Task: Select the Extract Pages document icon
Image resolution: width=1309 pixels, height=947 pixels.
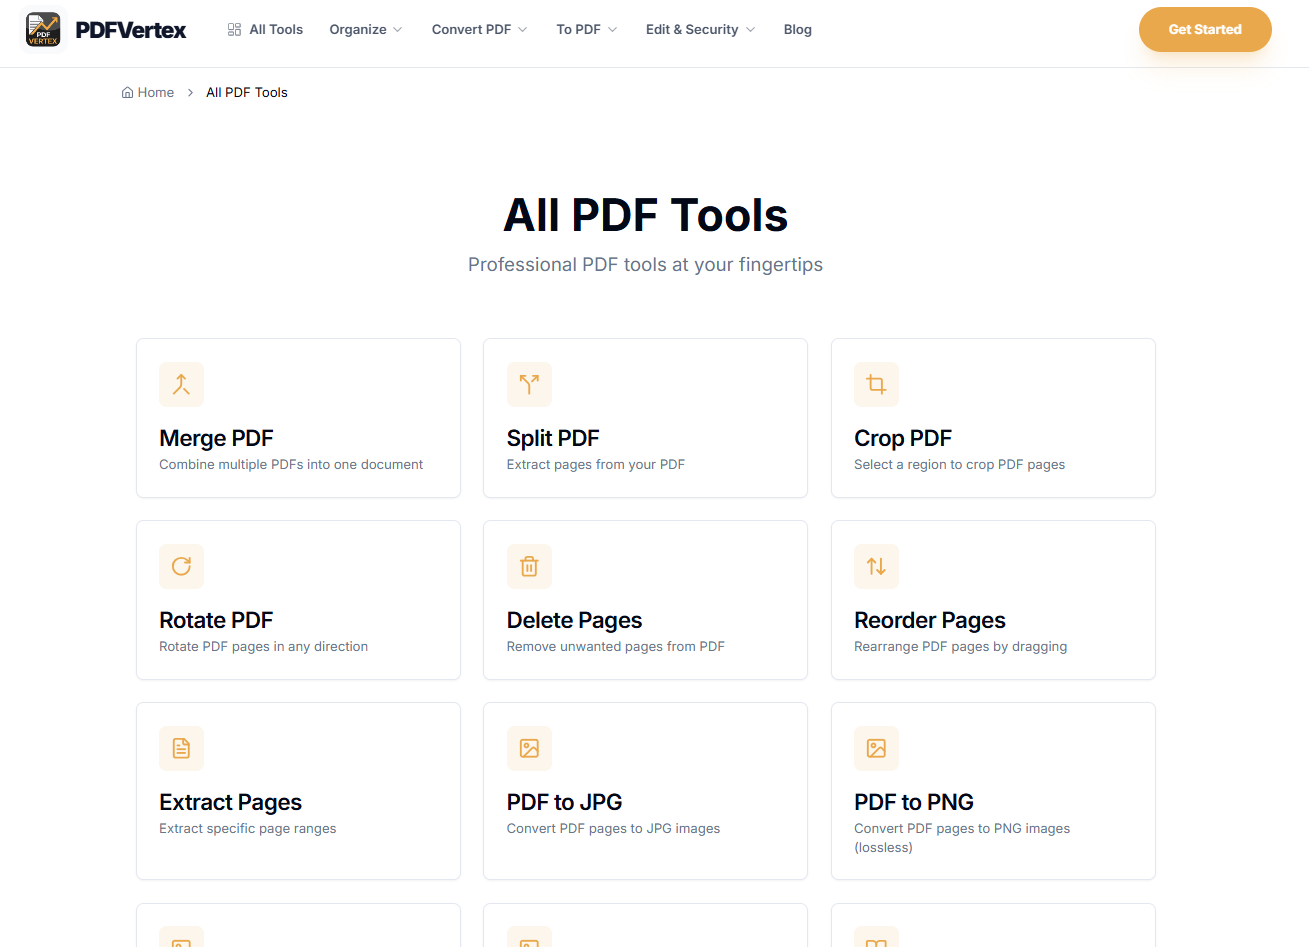Action: point(181,748)
